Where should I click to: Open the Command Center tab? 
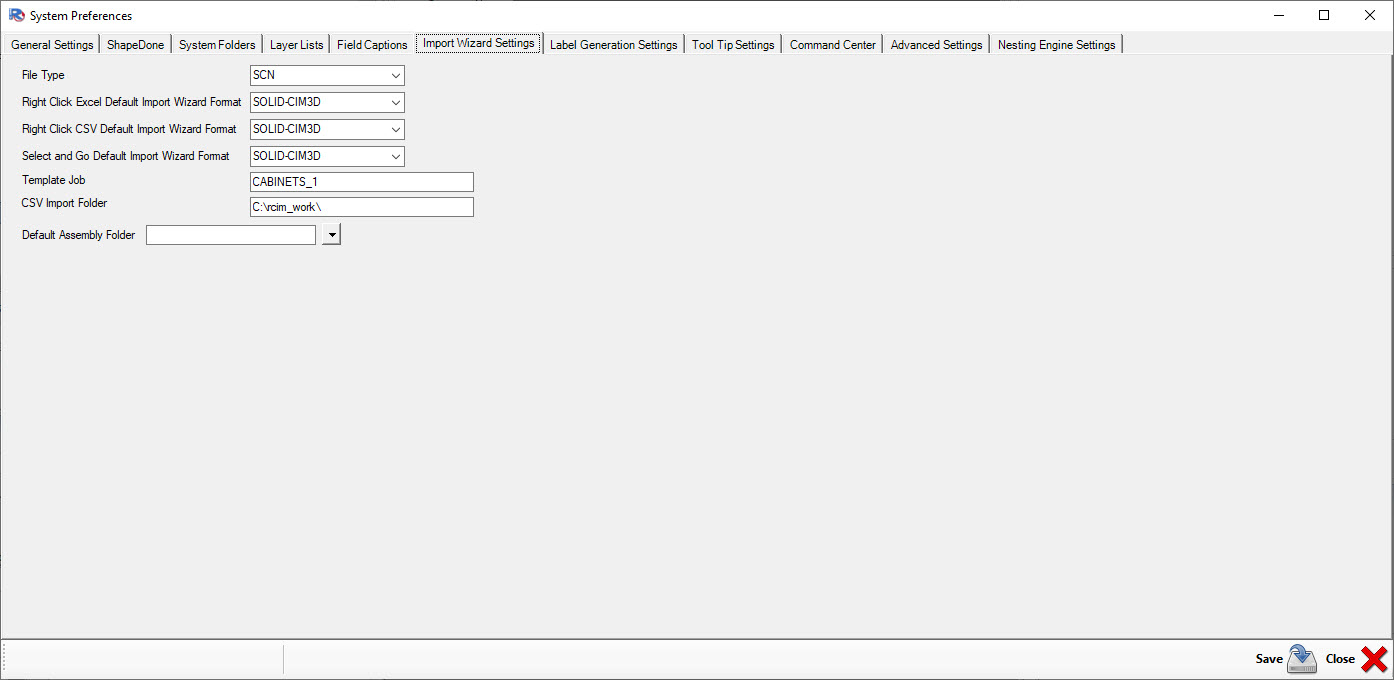coord(832,44)
